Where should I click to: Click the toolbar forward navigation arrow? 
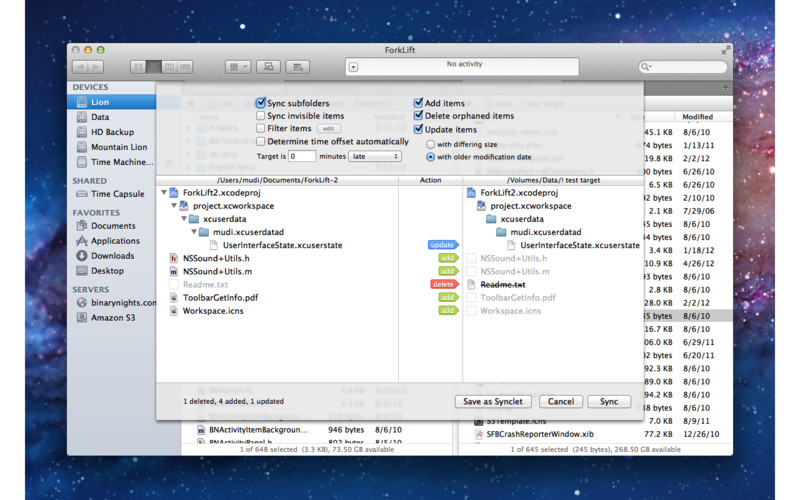tap(95, 67)
